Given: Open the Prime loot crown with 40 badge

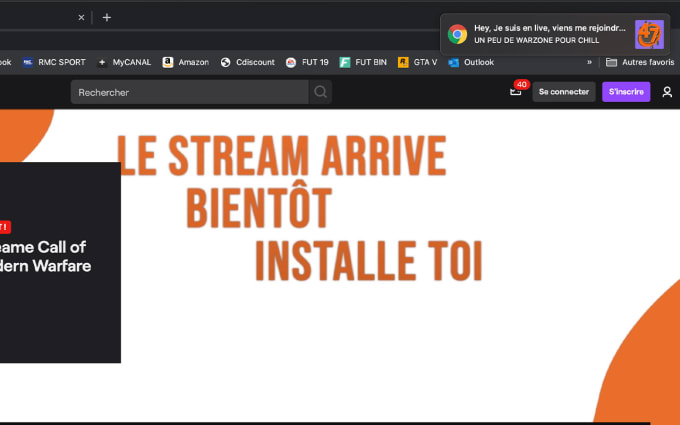Looking at the screenshot, I should (518, 89).
